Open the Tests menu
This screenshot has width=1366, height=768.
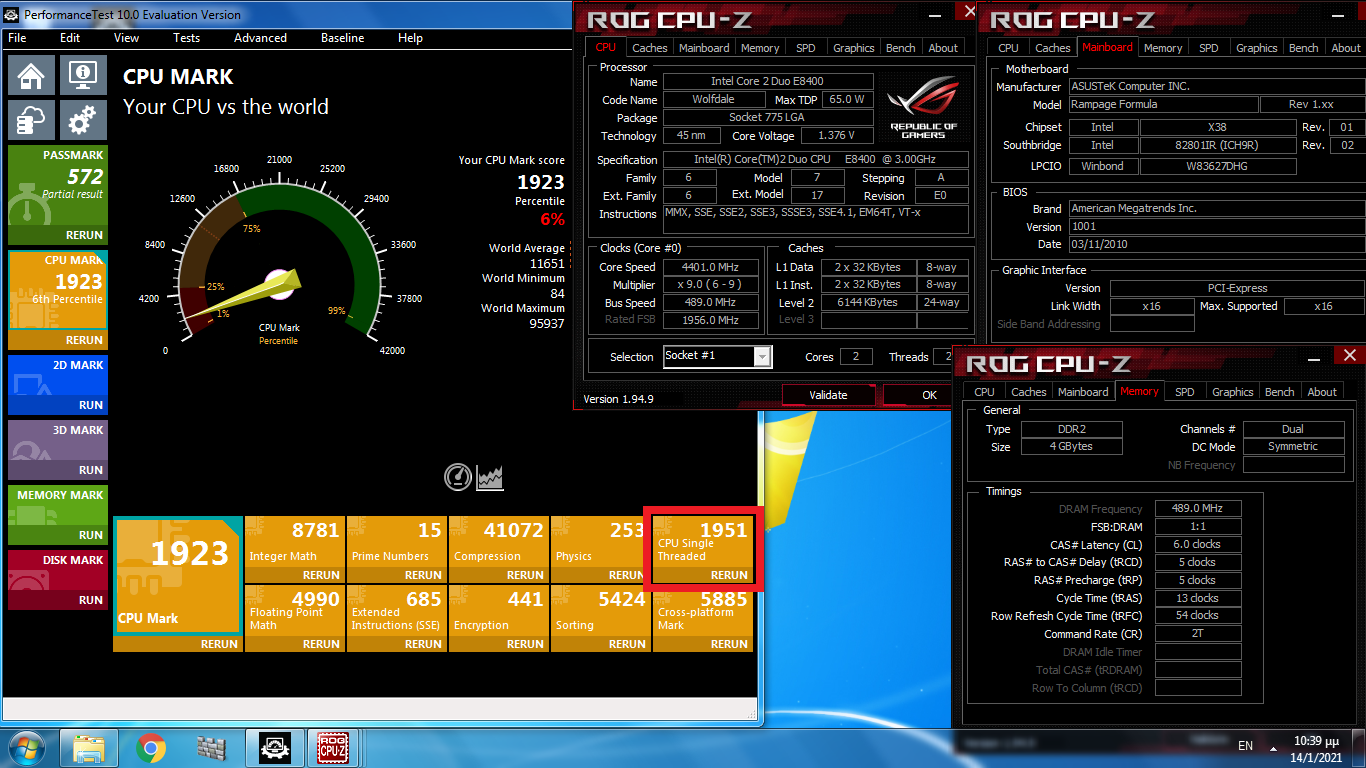tap(187, 38)
